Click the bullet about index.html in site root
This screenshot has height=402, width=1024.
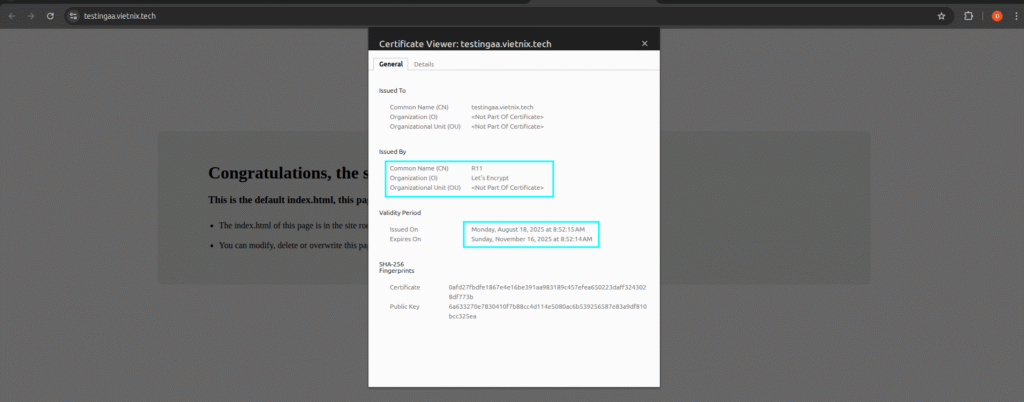(293, 225)
